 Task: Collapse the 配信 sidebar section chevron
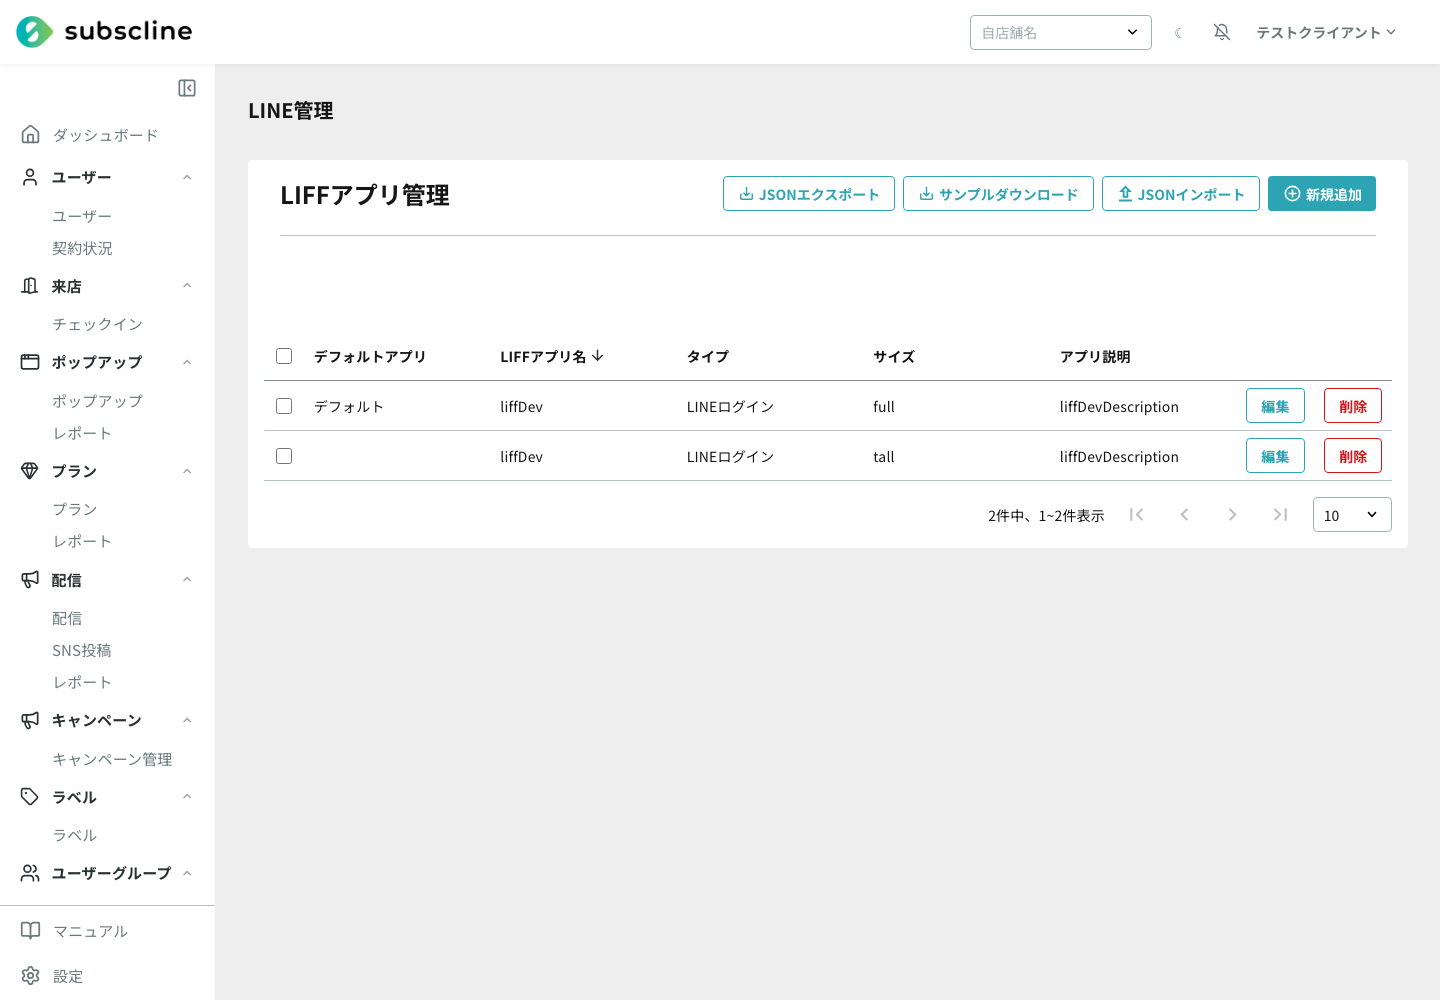(187, 580)
